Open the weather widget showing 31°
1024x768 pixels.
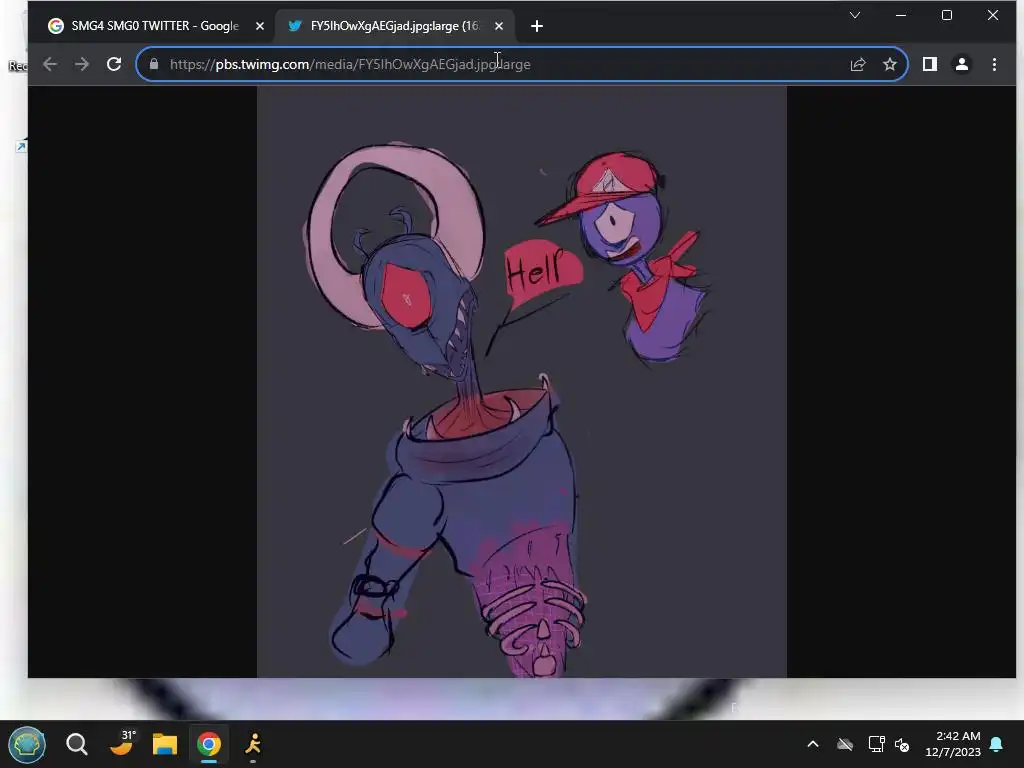(x=121, y=743)
